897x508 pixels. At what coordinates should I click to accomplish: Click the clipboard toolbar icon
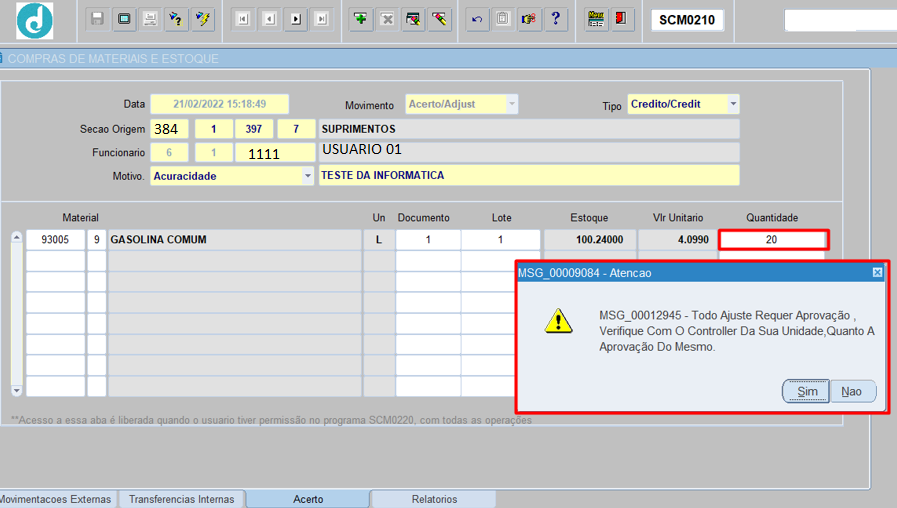(503, 19)
